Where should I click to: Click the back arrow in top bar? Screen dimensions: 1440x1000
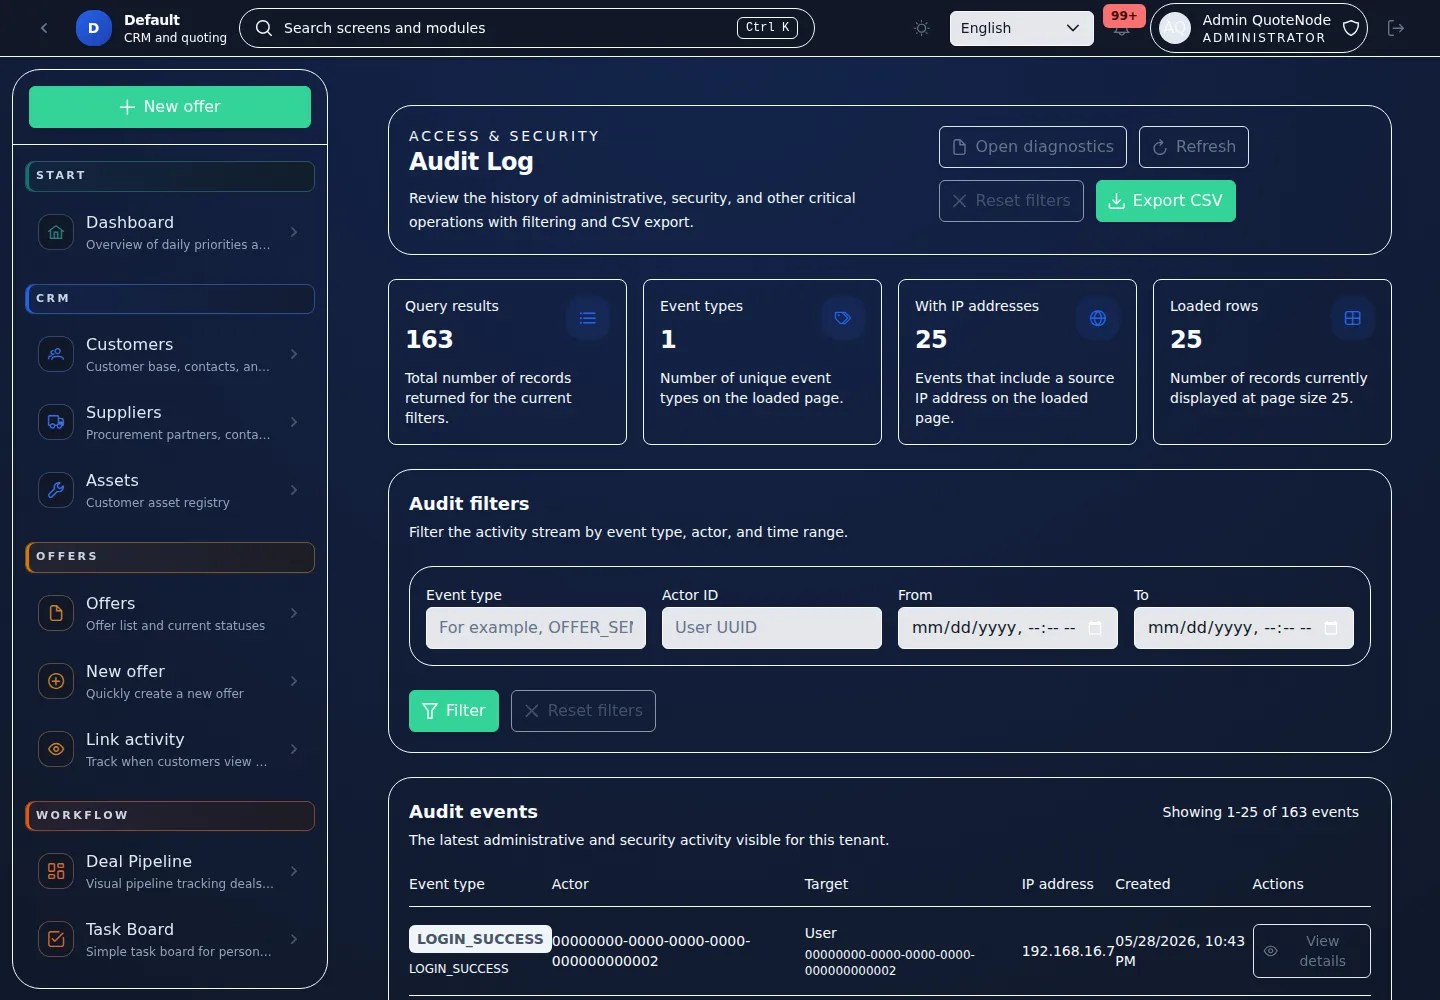(44, 28)
